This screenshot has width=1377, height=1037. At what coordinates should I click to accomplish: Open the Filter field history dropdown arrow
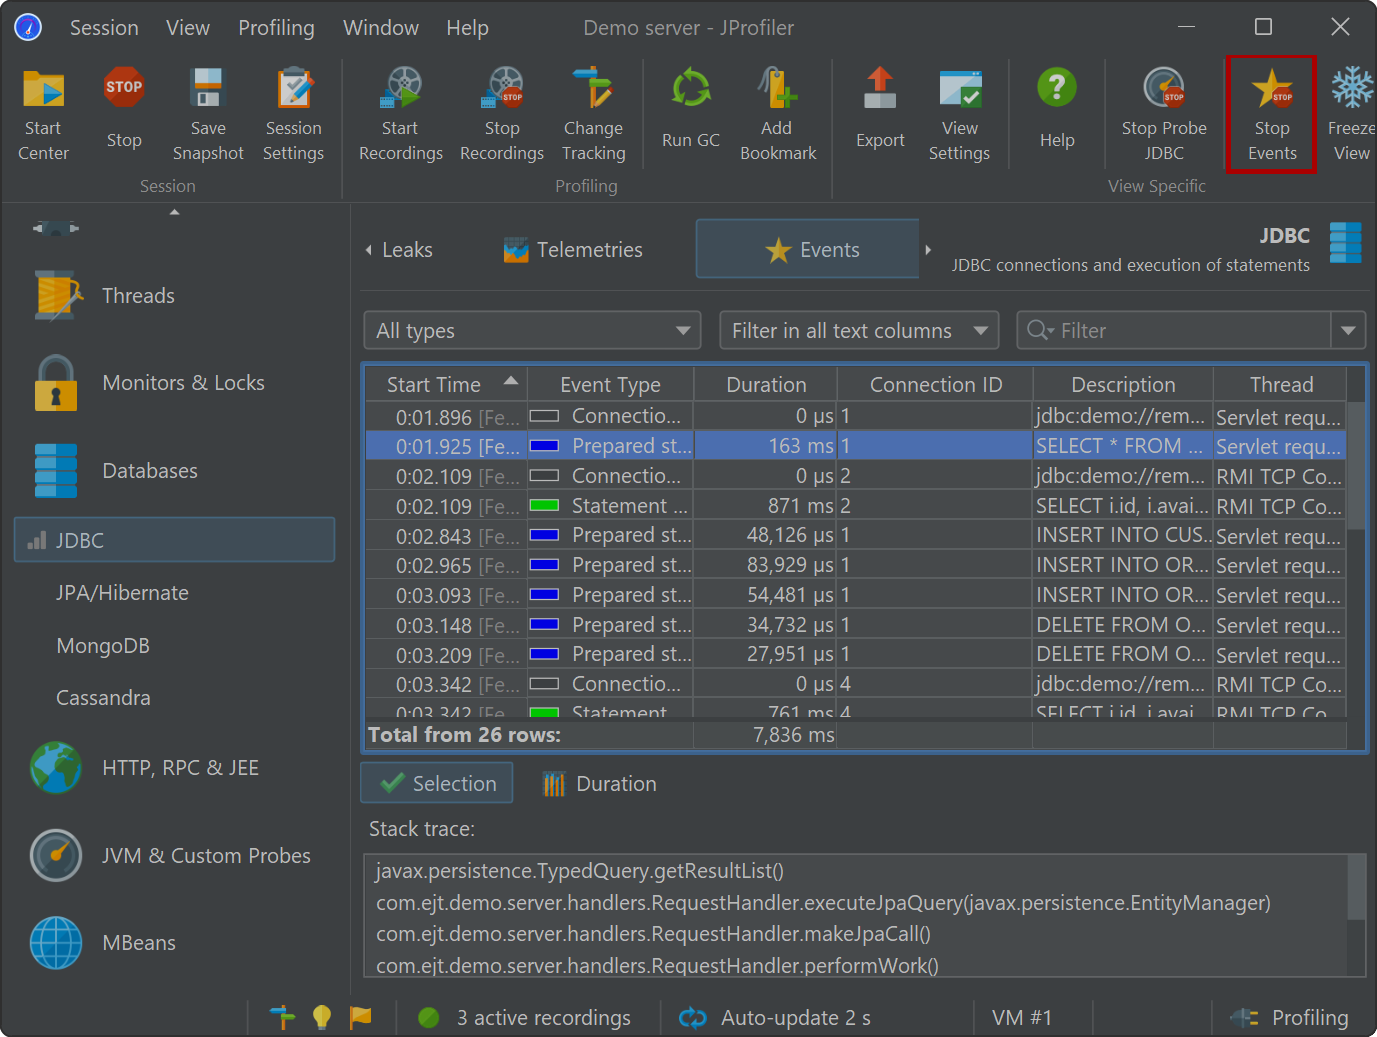(x=1348, y=331)
